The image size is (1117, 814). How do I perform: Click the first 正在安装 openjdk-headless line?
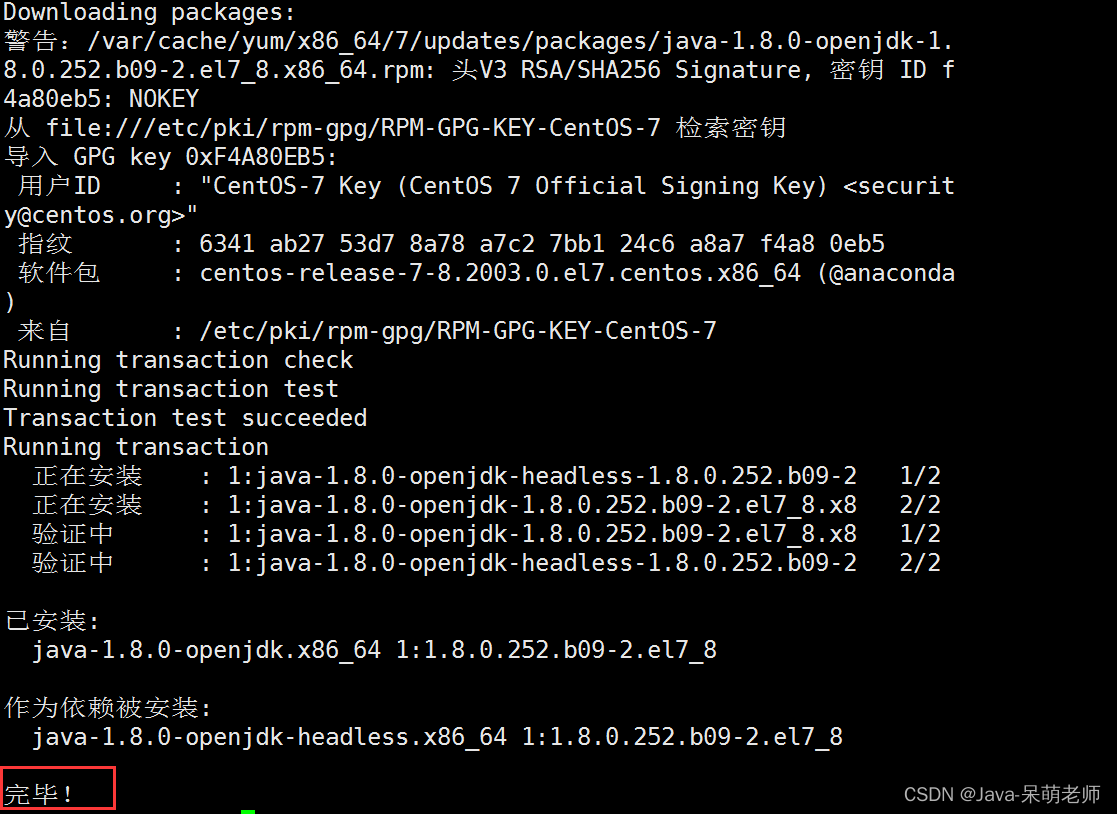click(x=485, y=476)
